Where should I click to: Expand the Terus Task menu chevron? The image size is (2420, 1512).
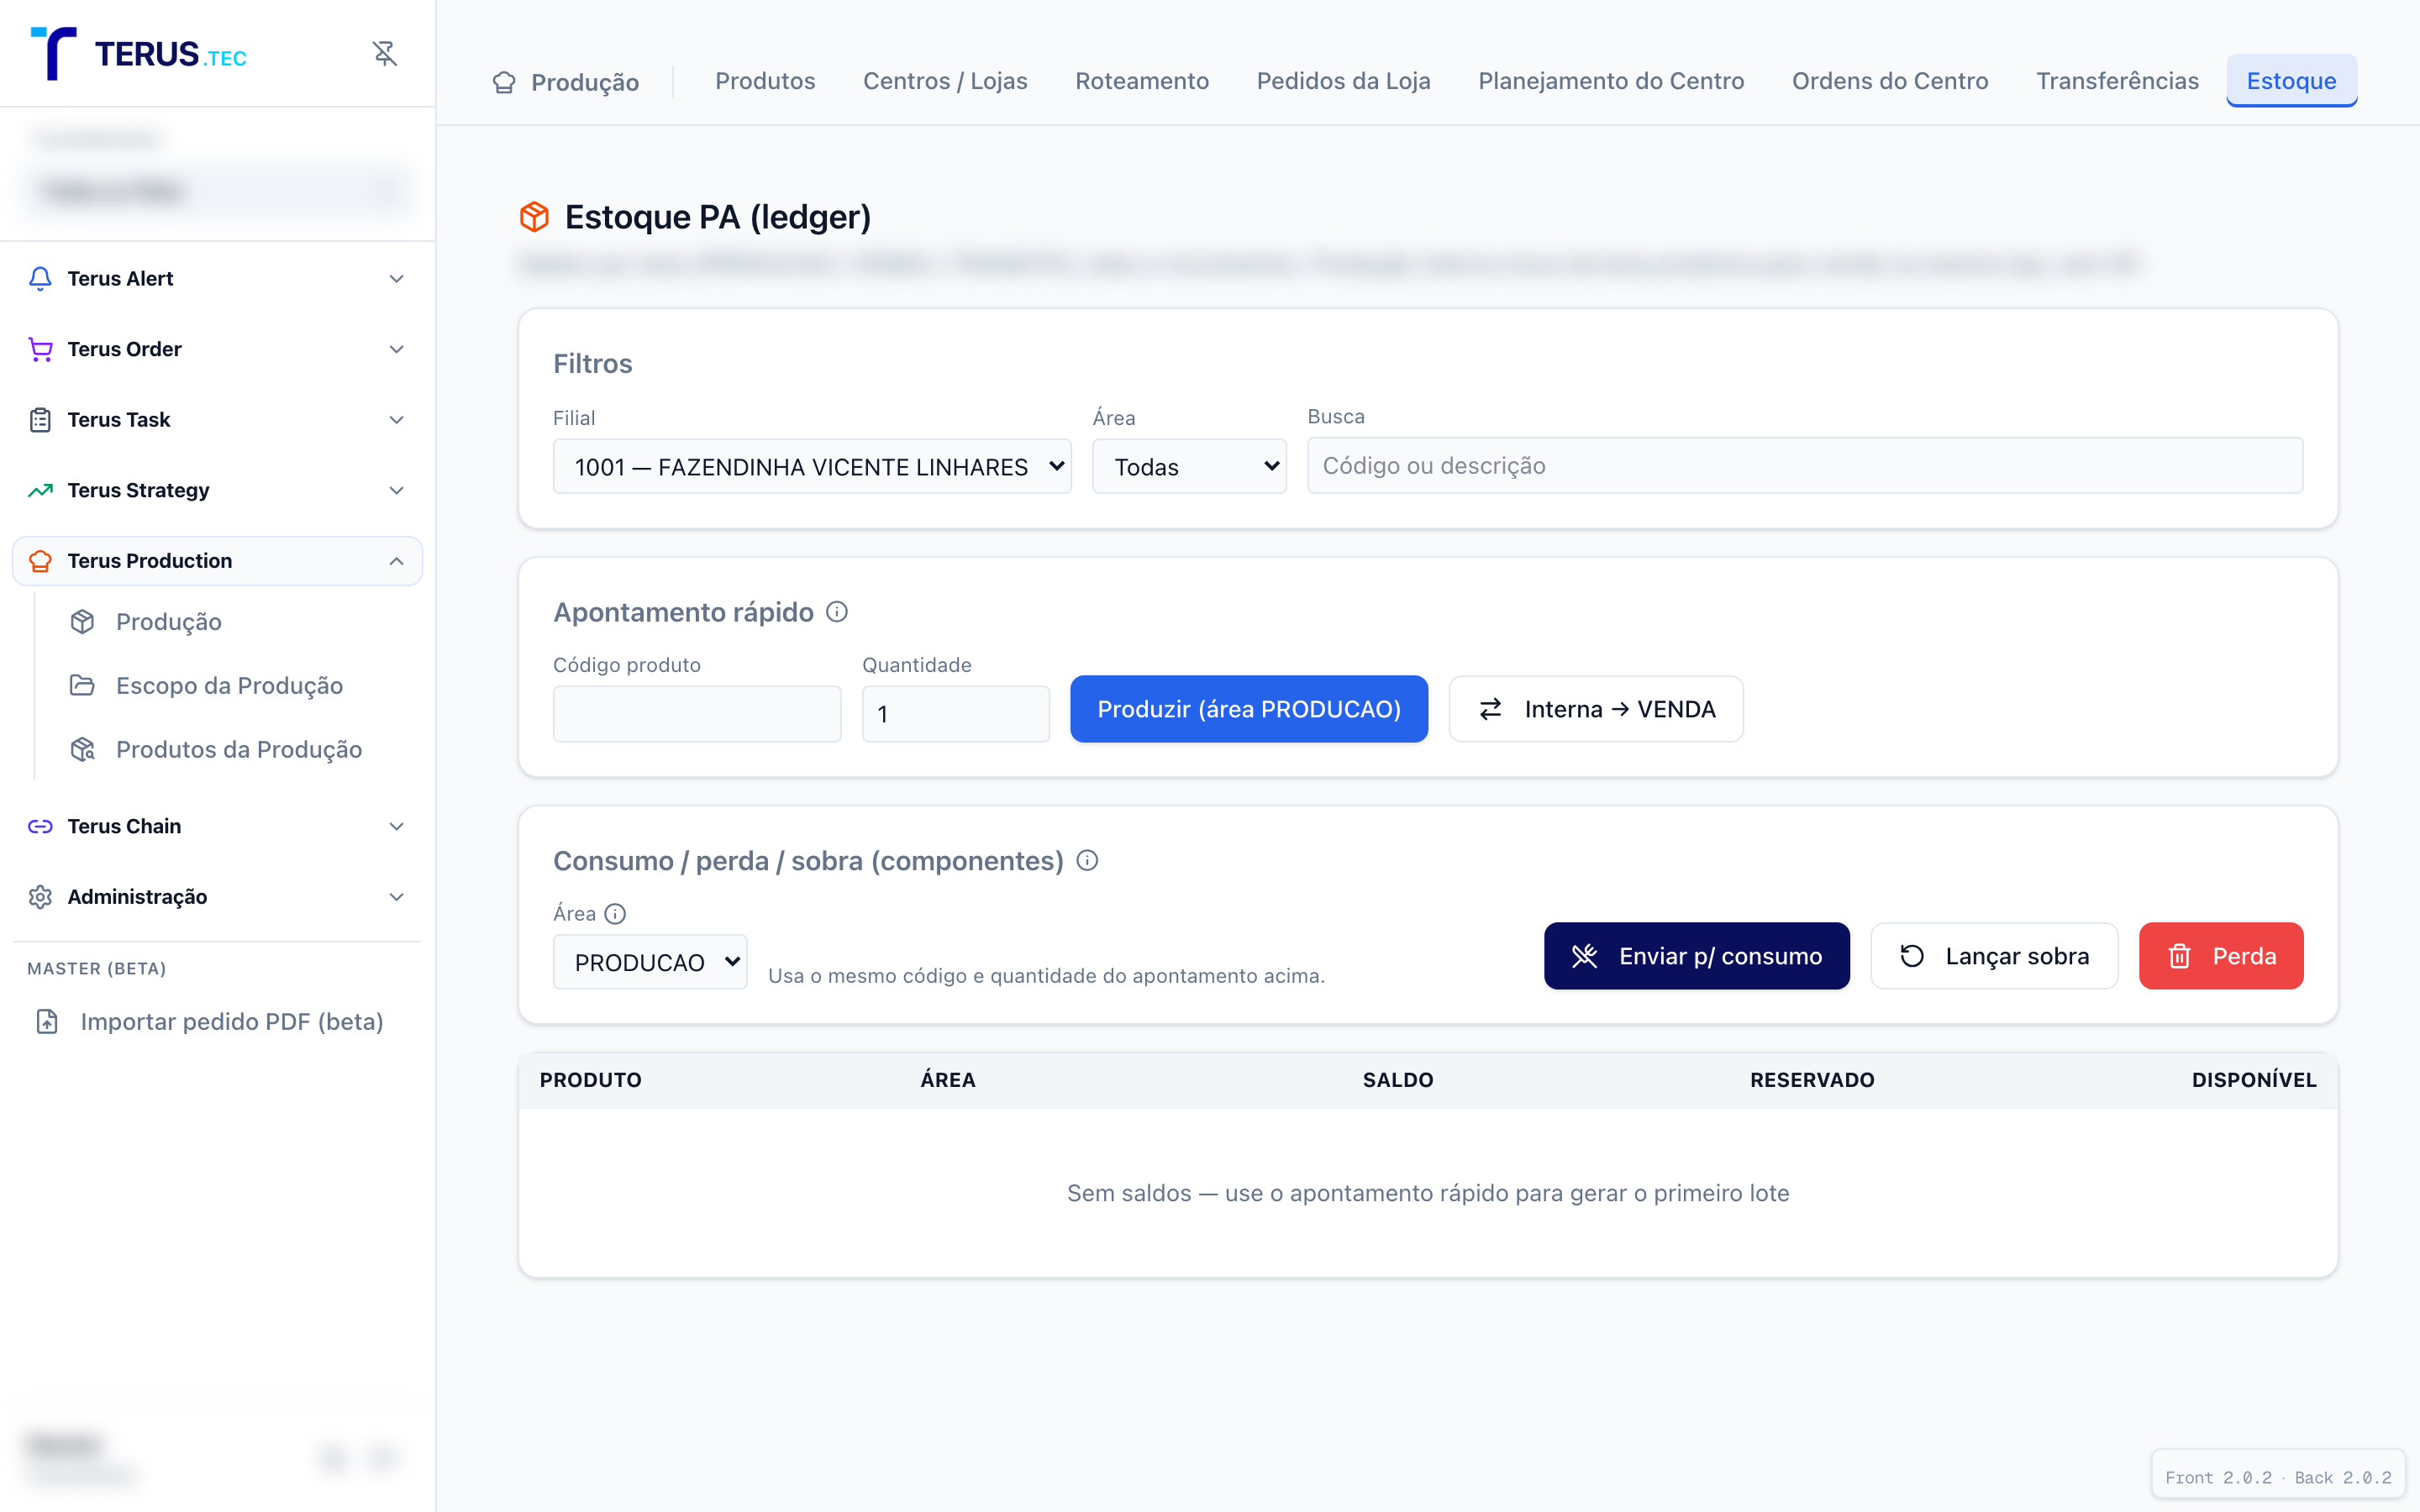pyautogui.click(x=397, y=420)
